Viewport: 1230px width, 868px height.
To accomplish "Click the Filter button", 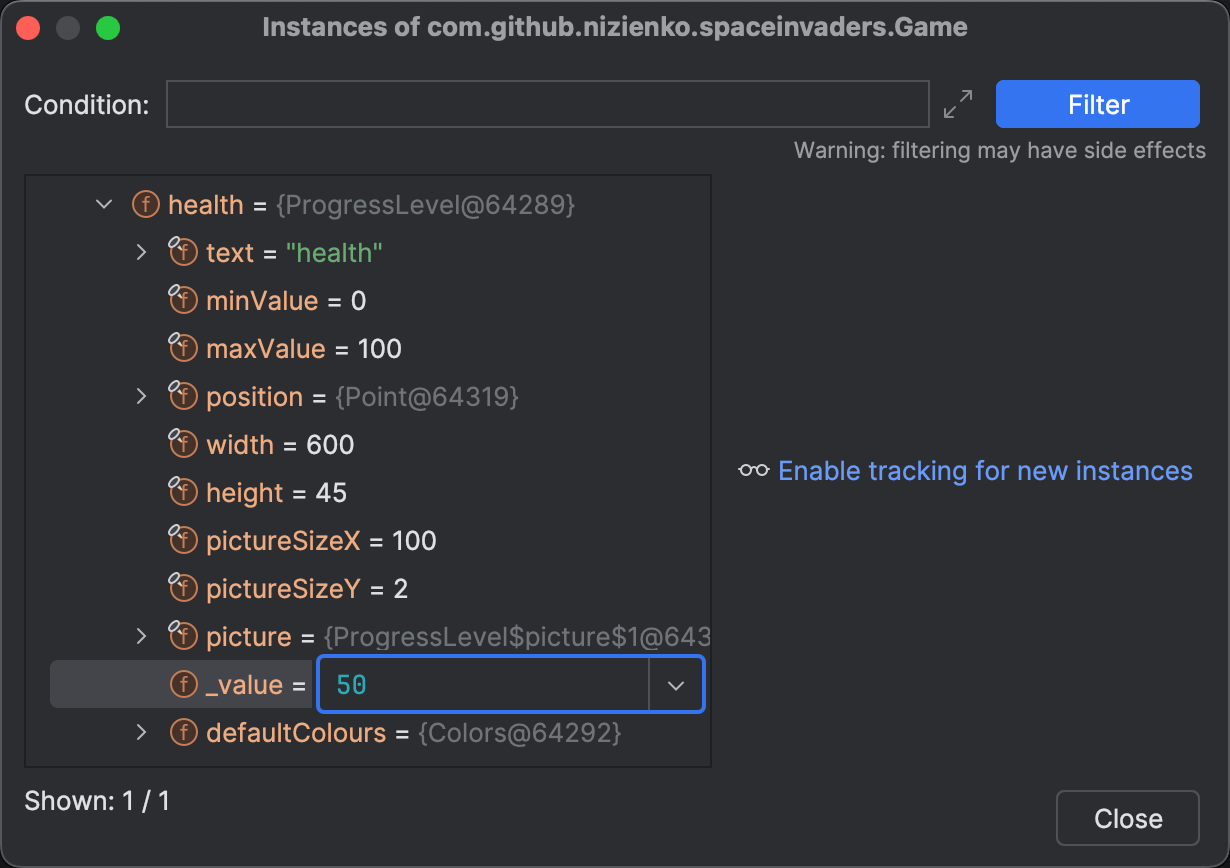I will (1098, 104).
